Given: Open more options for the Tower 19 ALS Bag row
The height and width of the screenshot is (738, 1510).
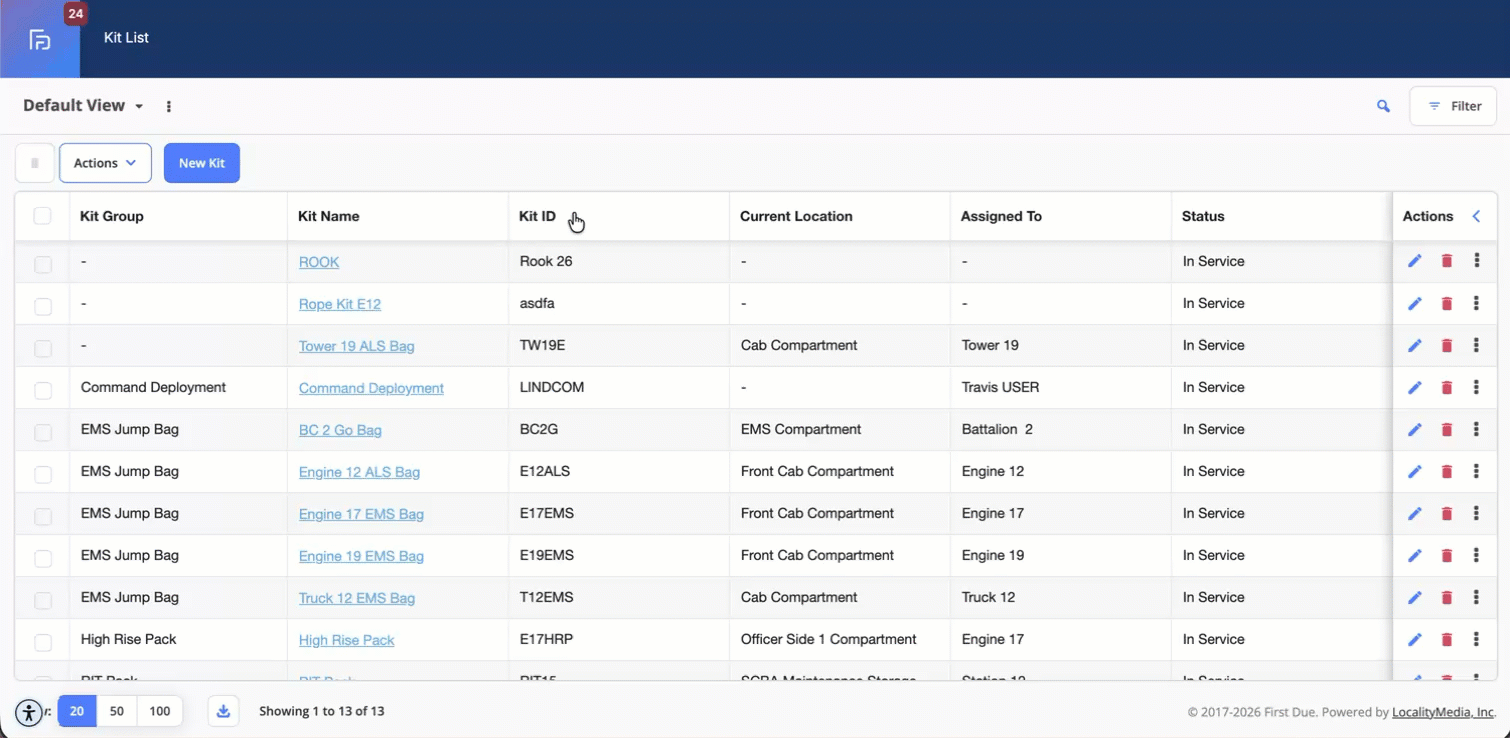Looking at the screenshot, I should (1477, 345).
